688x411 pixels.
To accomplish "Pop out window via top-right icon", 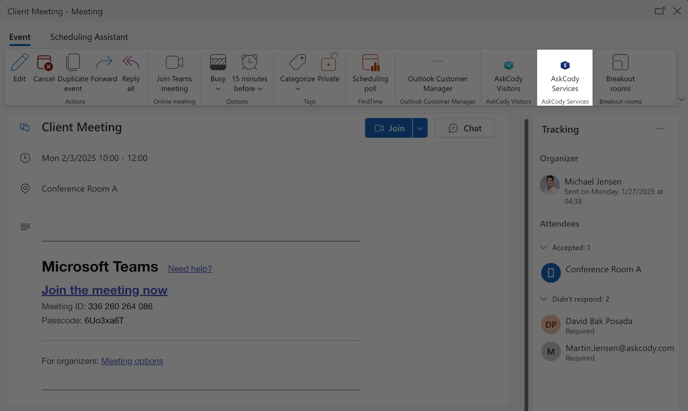I will tap(659, 11).
